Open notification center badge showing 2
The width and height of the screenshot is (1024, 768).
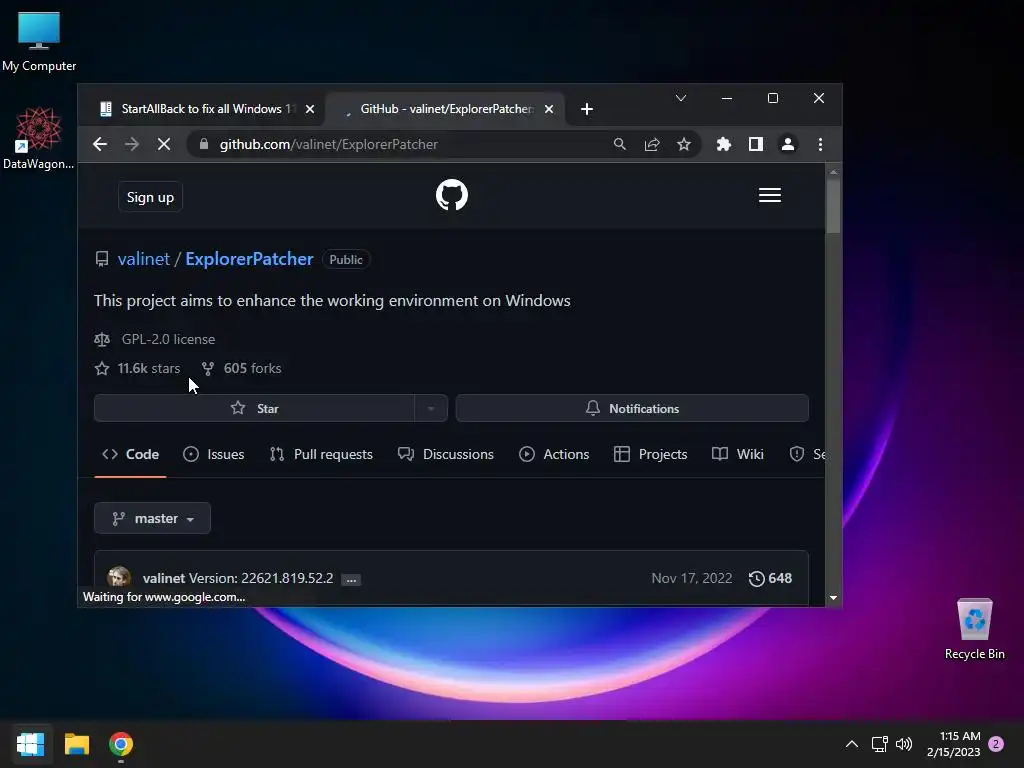[996, 744]
